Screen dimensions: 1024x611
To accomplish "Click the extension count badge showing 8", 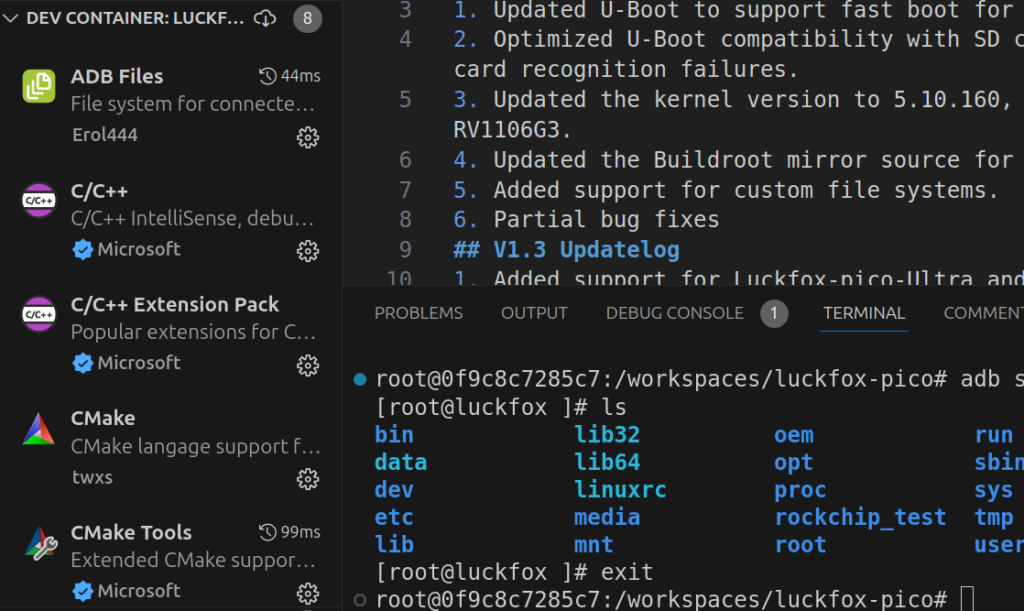I will pyautogui.click(x=308, y=18).
